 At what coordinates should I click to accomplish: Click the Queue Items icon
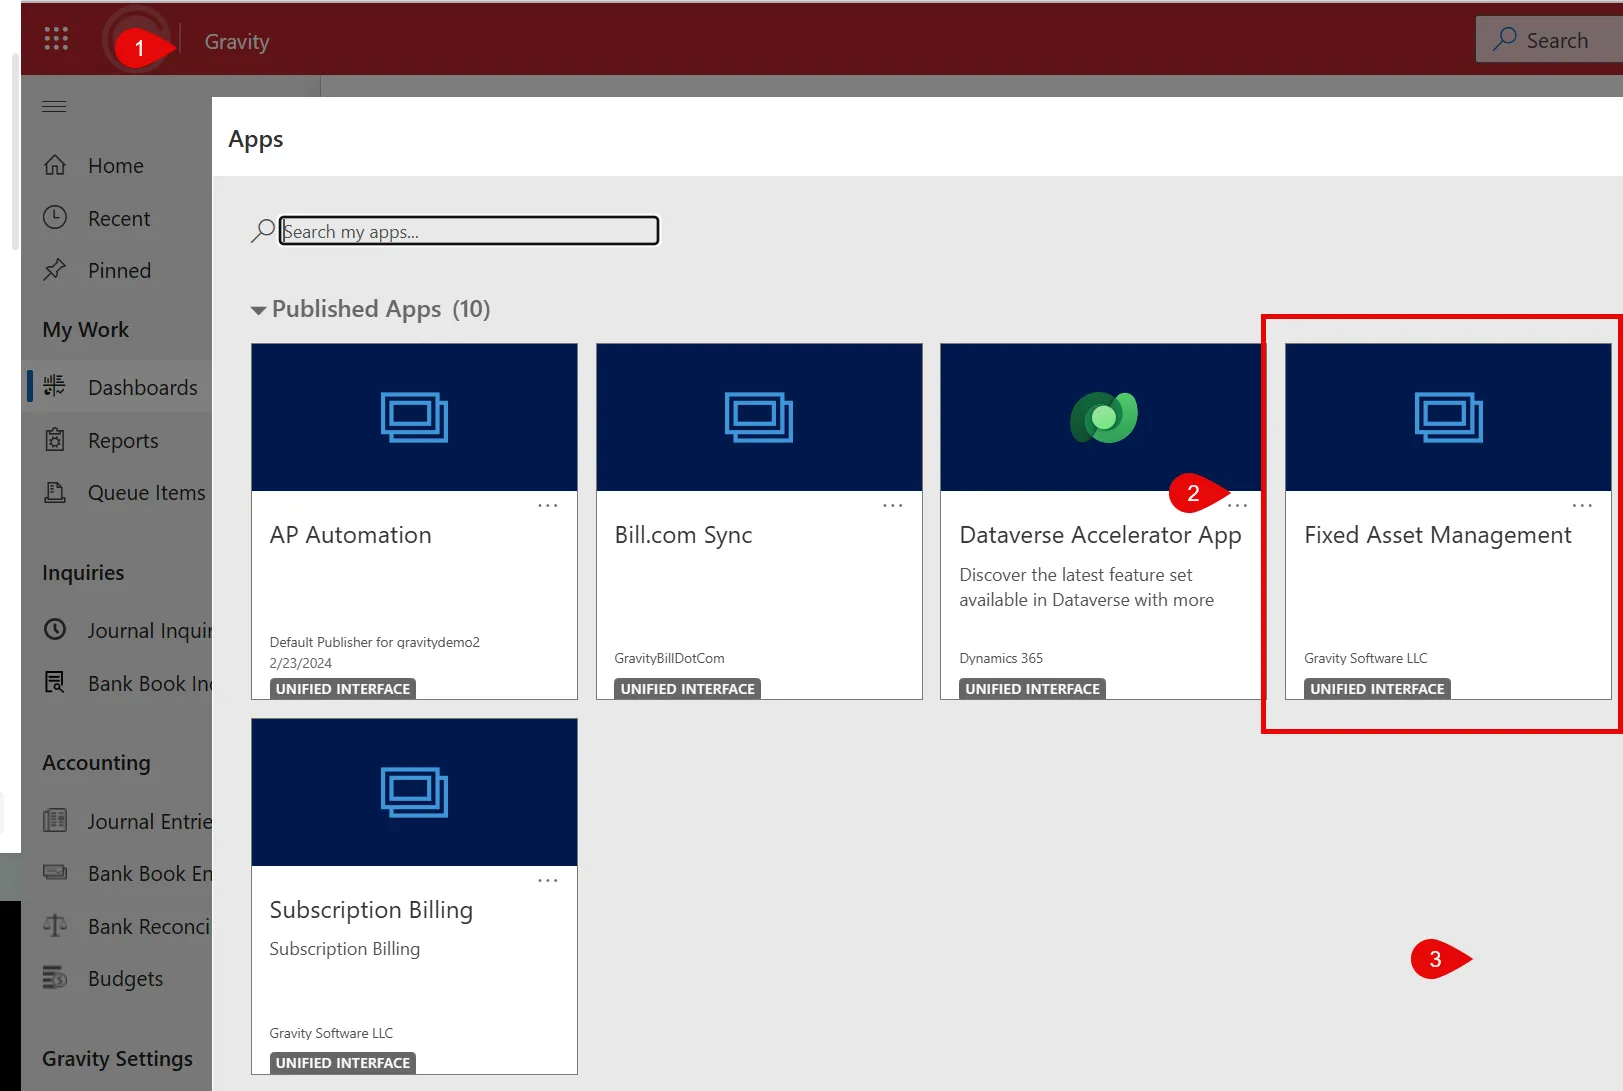[55, 492]
